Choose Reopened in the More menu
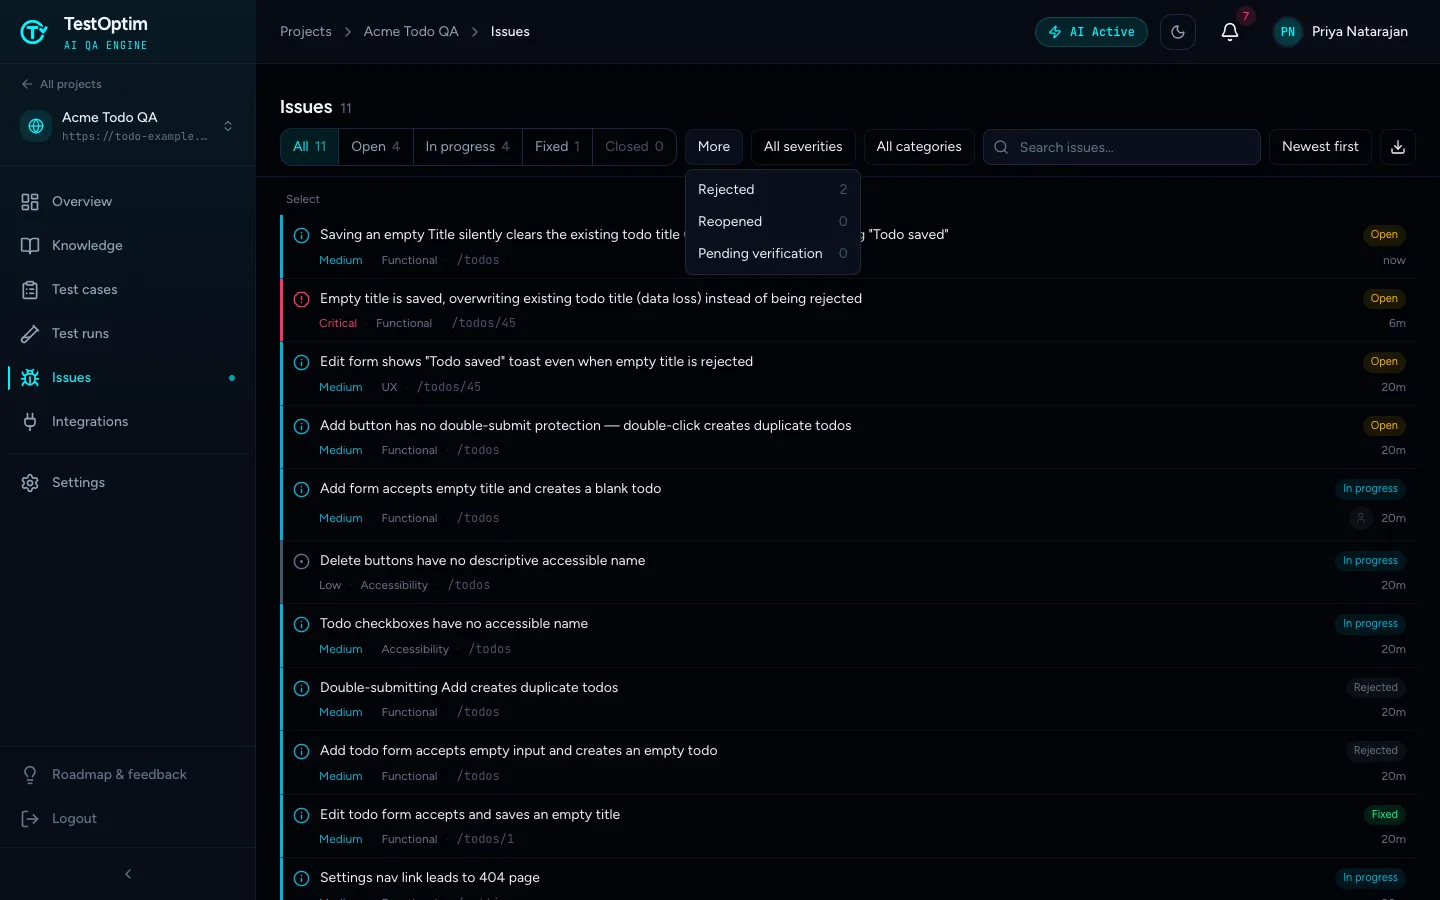Image resolution: width=1440 pixels, height=900 pixels. (773, 222)
